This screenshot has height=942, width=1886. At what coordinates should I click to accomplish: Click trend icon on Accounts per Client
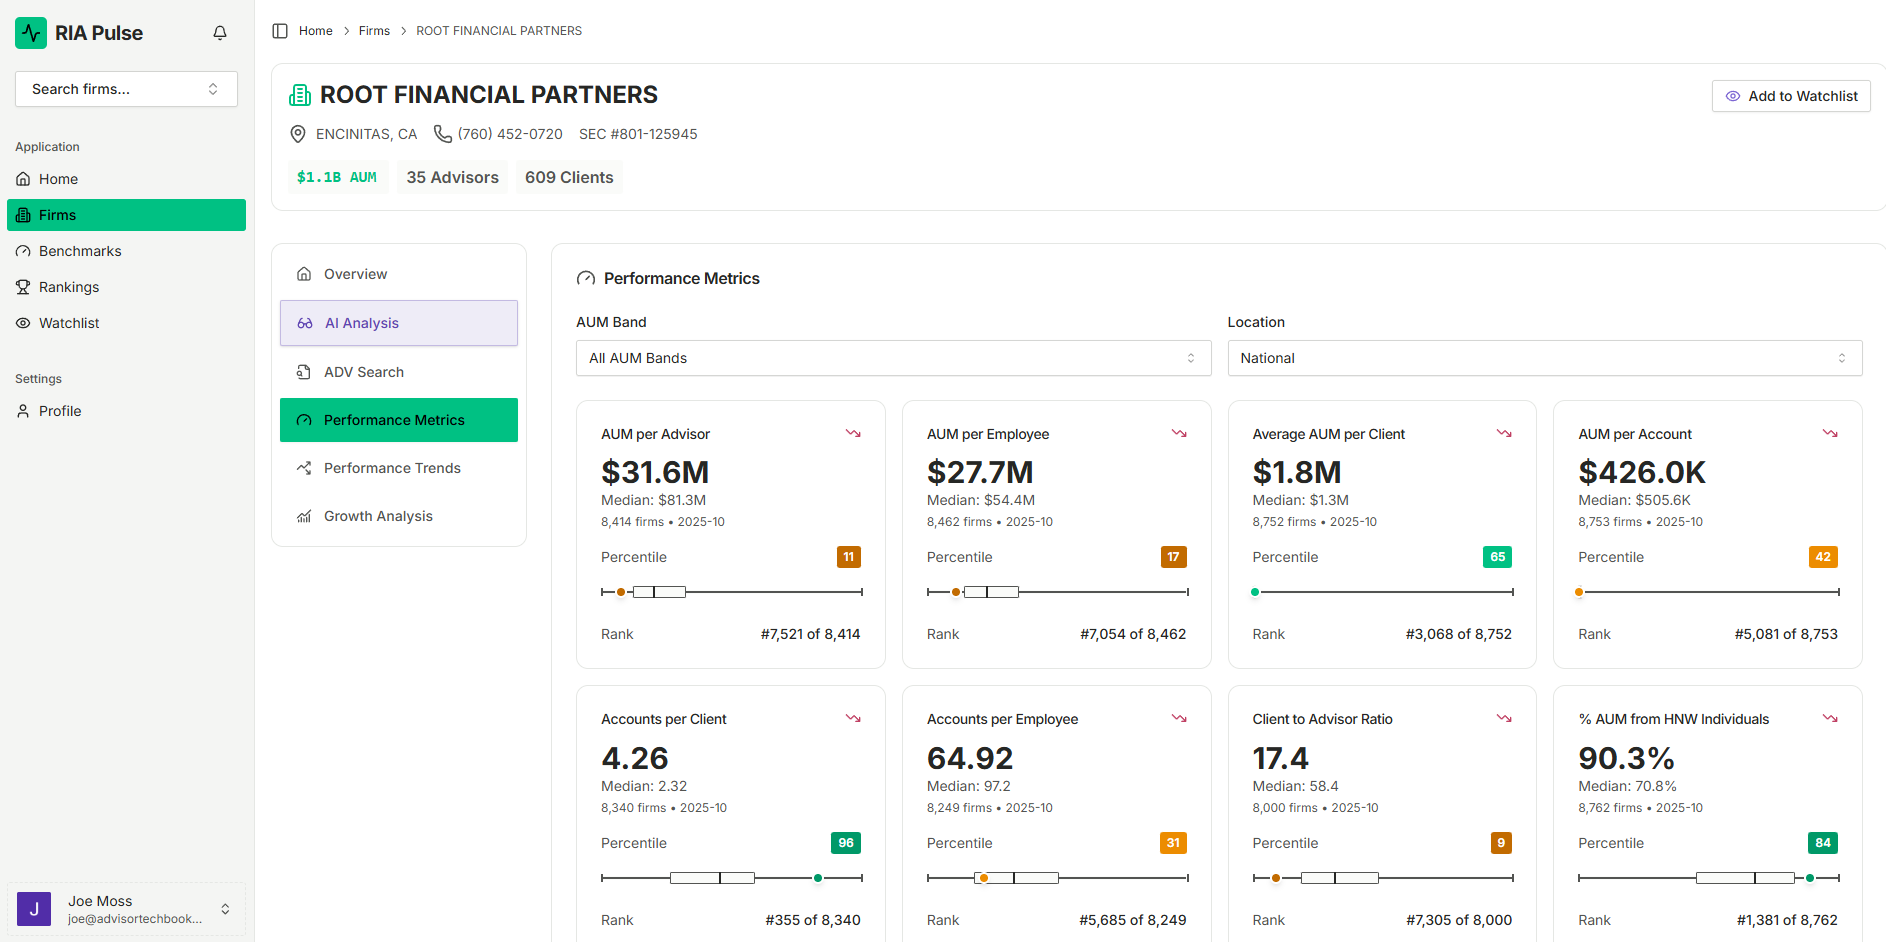pyautogui.click(x=853, y=718)
